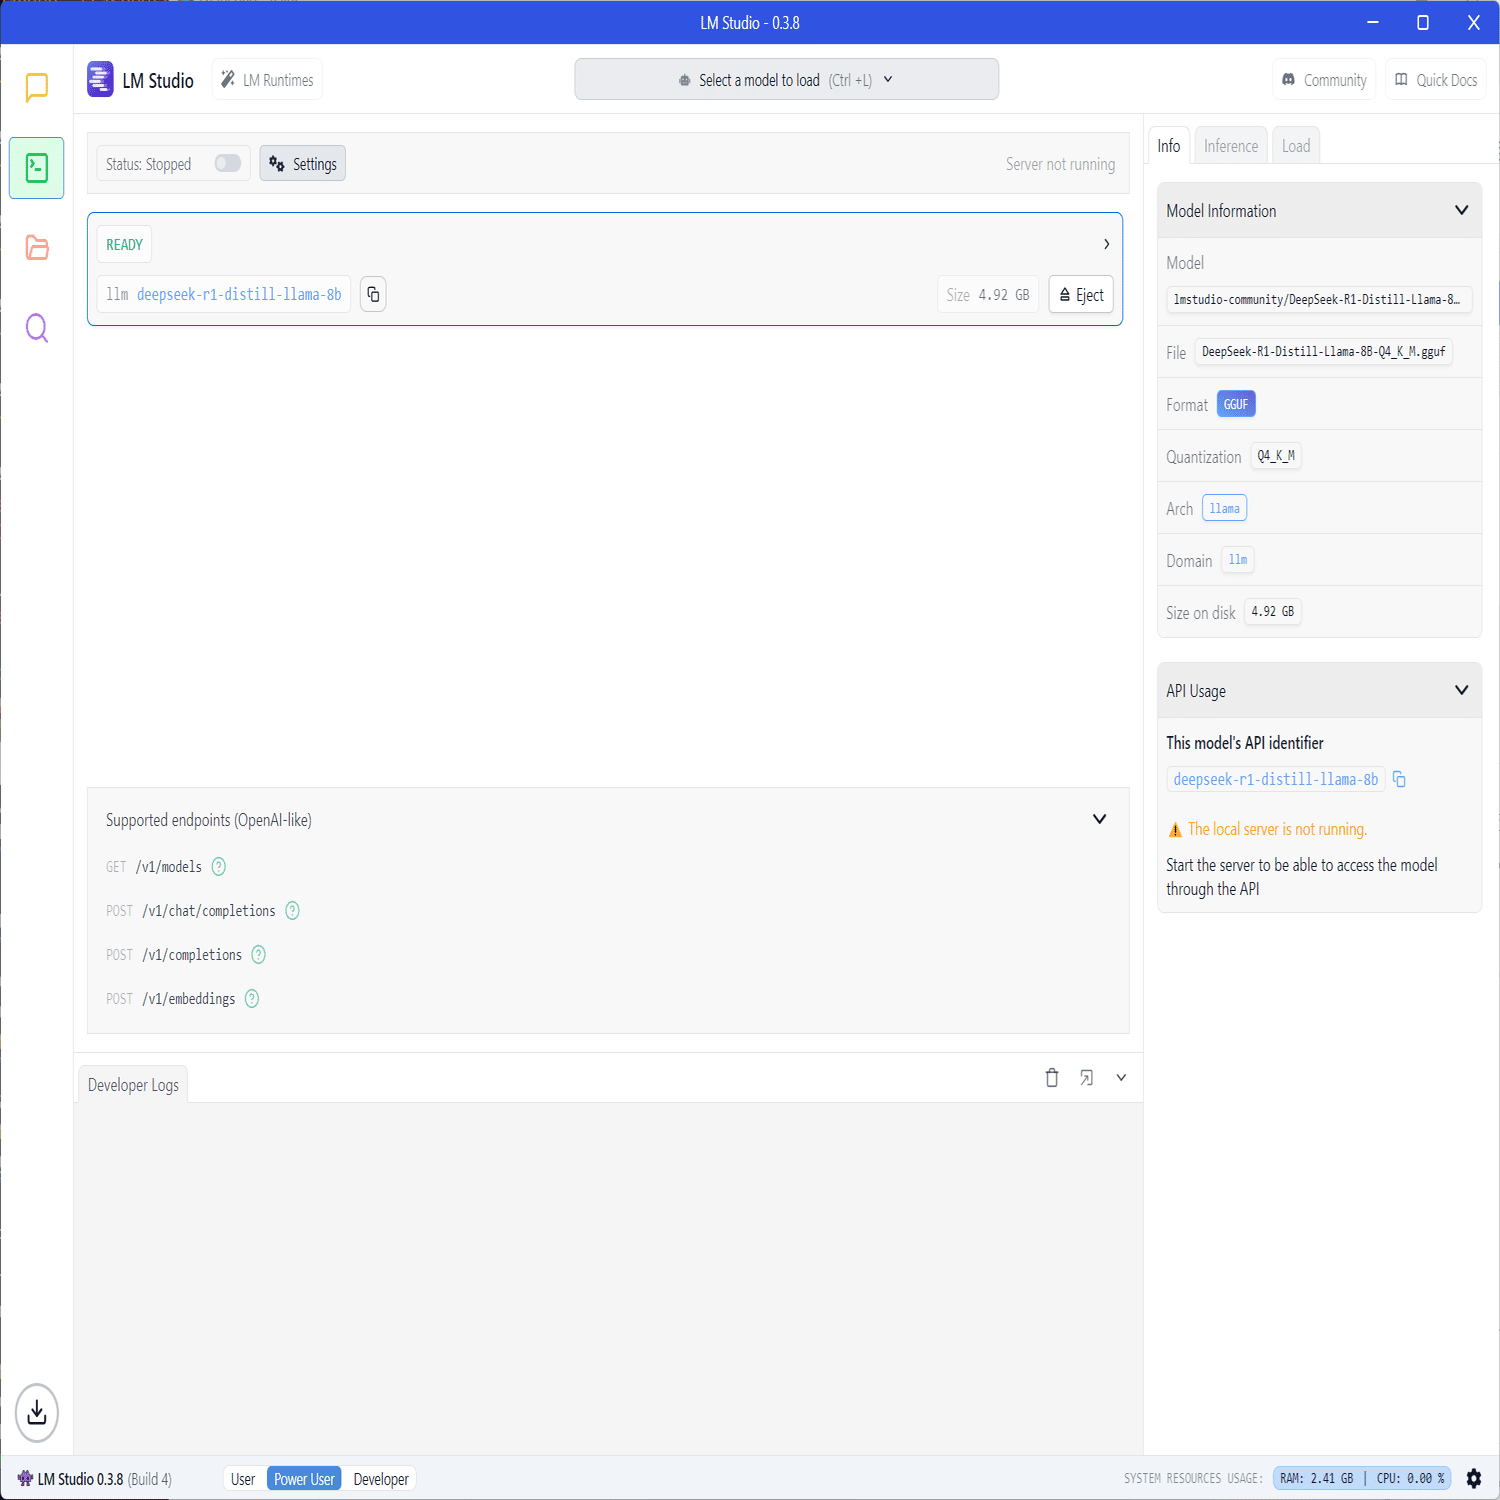Clear the Developer Logs with trash icon
1500x1500 pixels.
1052,1077
